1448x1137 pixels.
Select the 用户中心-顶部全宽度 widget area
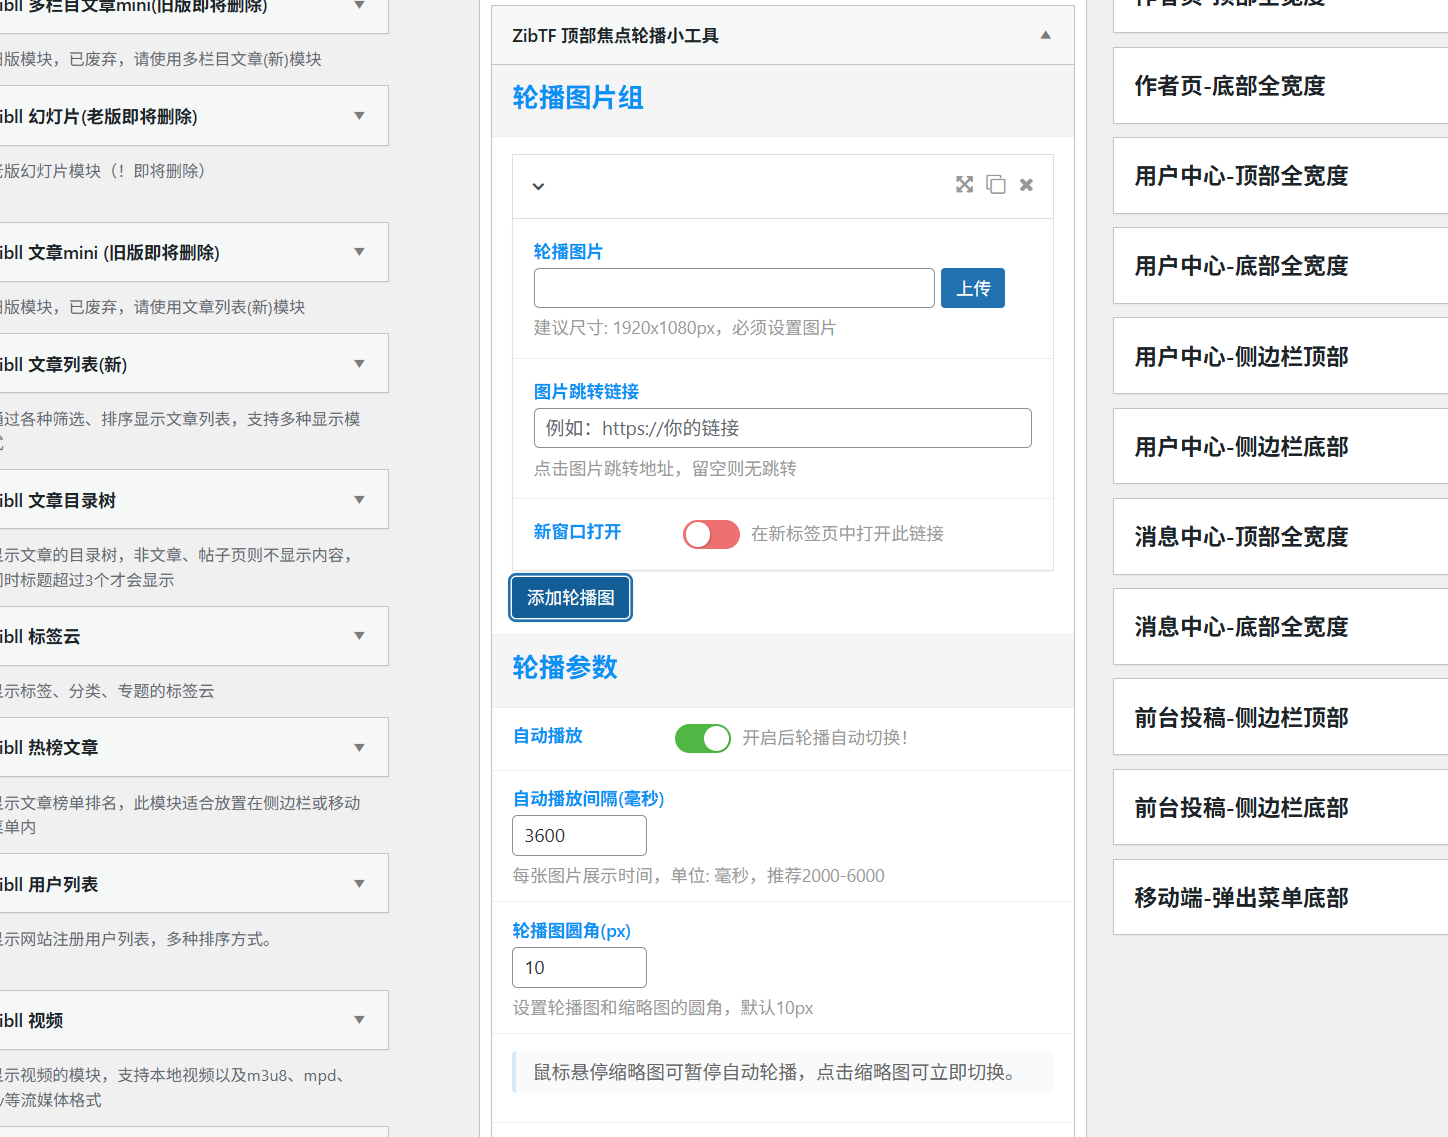point(1280,176)
